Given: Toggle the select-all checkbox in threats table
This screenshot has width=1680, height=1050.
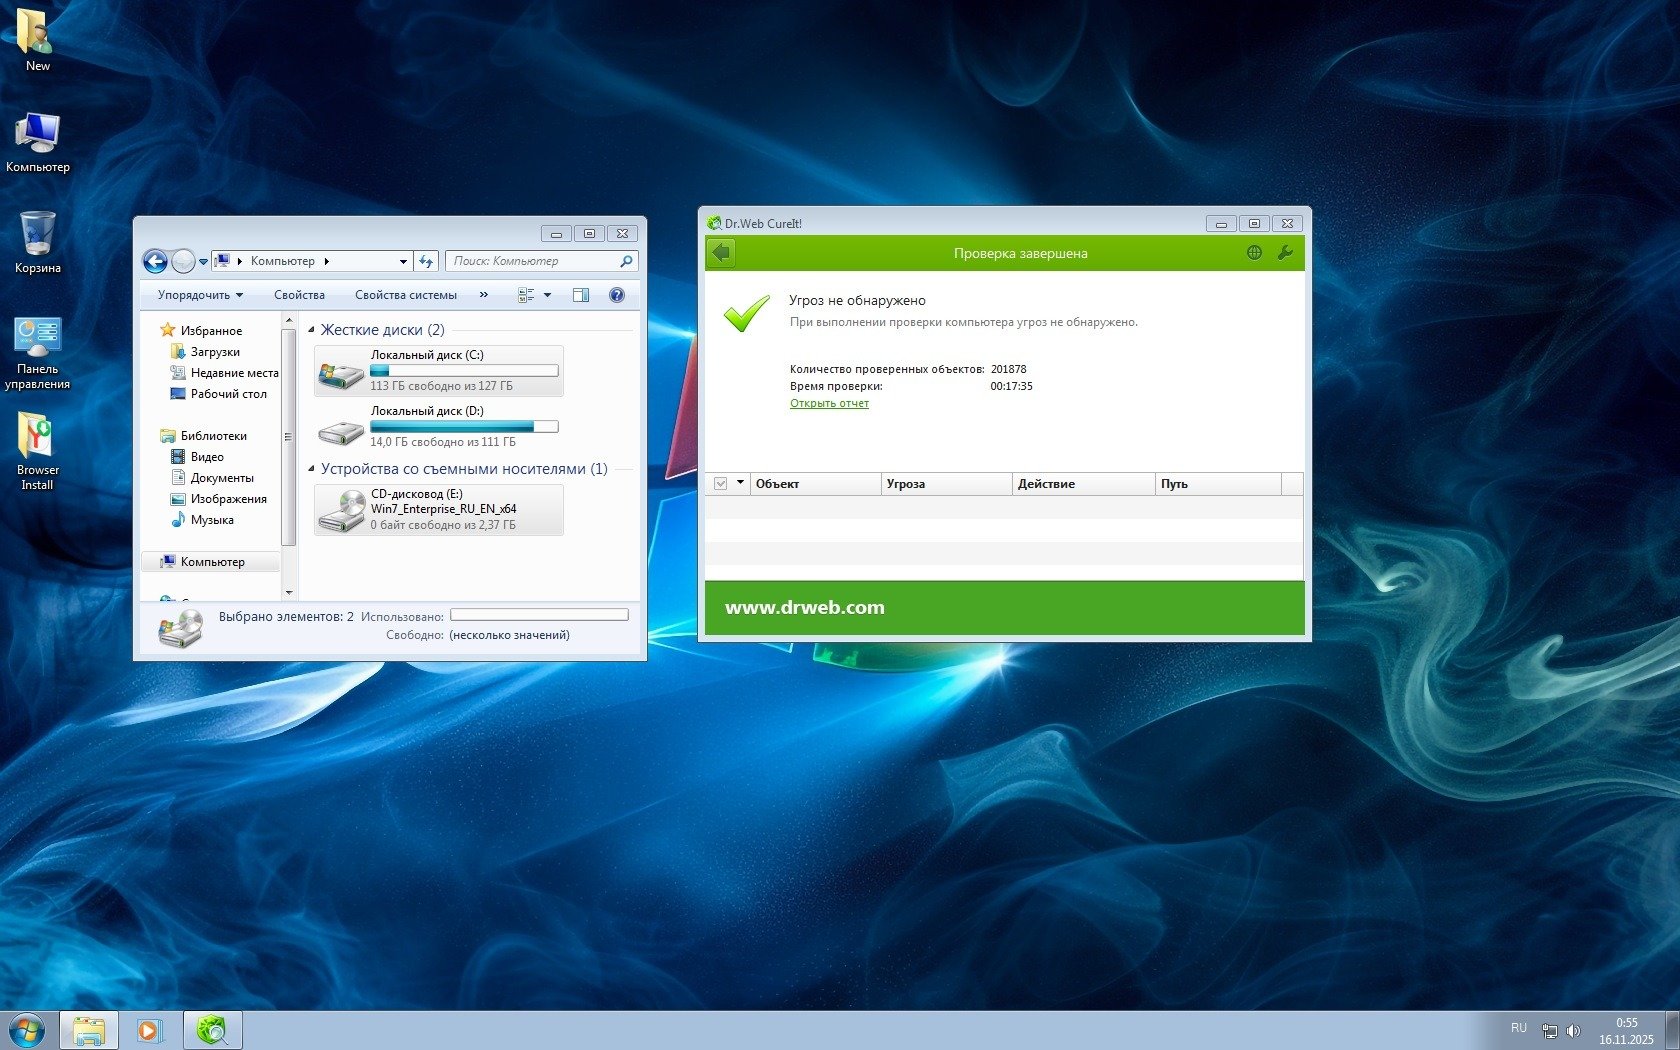Looking at the screenshot, I should click(x=720, y=484).
